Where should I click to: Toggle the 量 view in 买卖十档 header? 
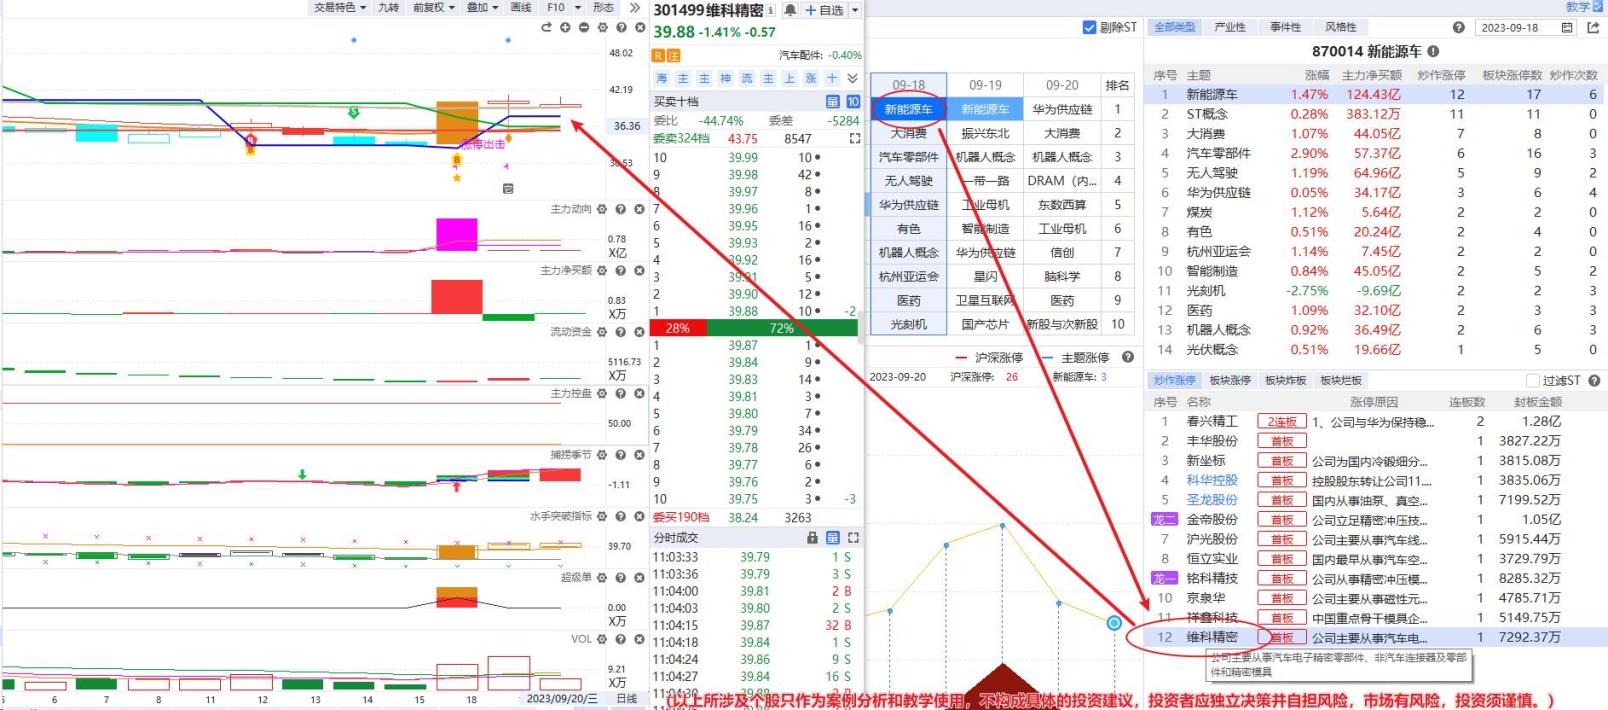833,102
